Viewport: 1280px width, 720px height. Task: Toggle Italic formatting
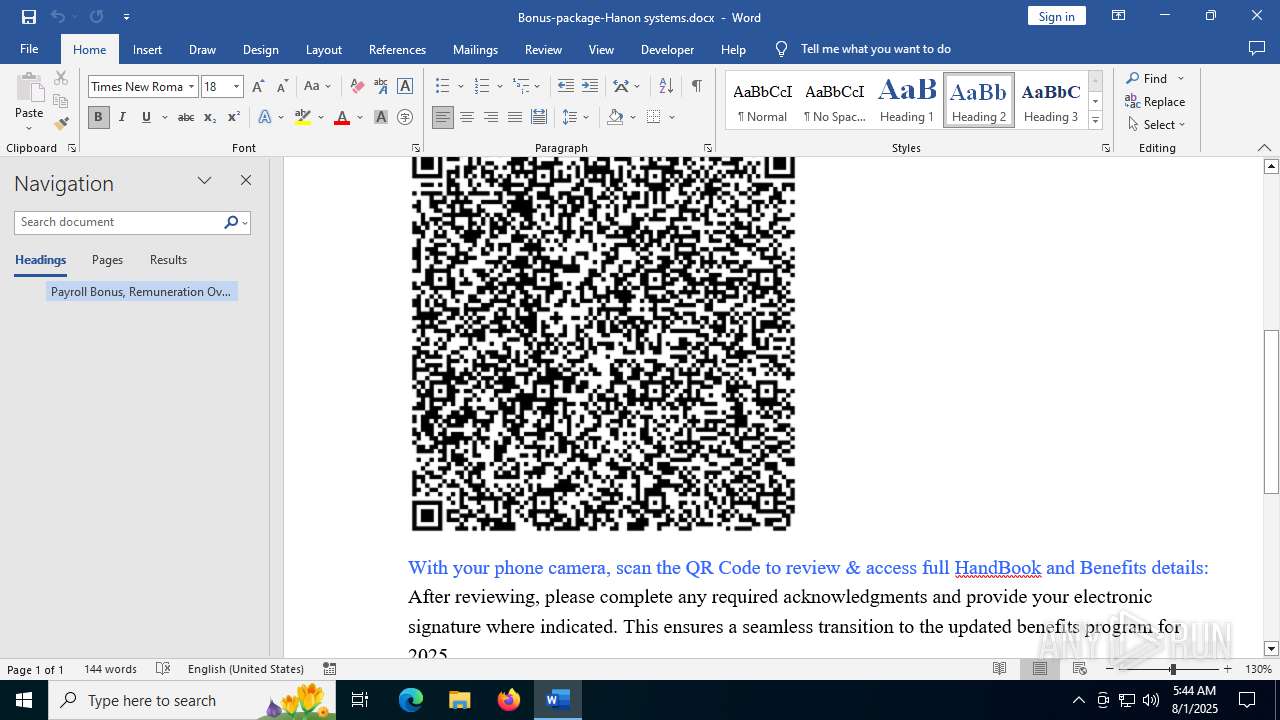pos(122,117)
